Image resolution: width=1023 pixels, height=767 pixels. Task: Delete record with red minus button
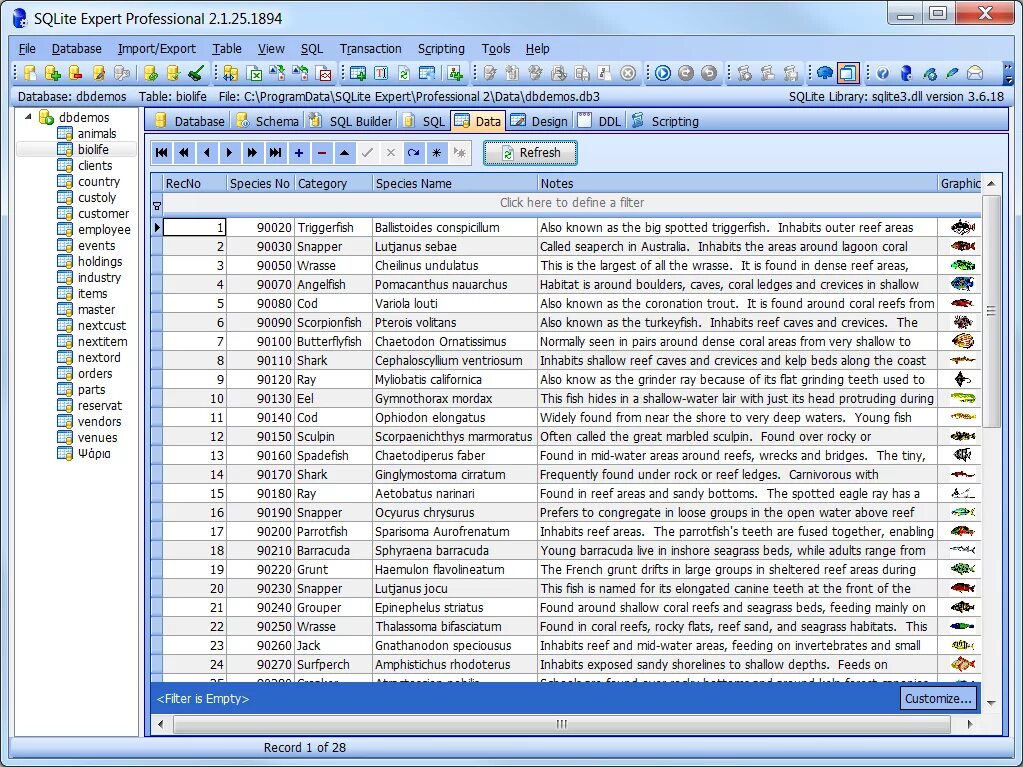[322, 153]
